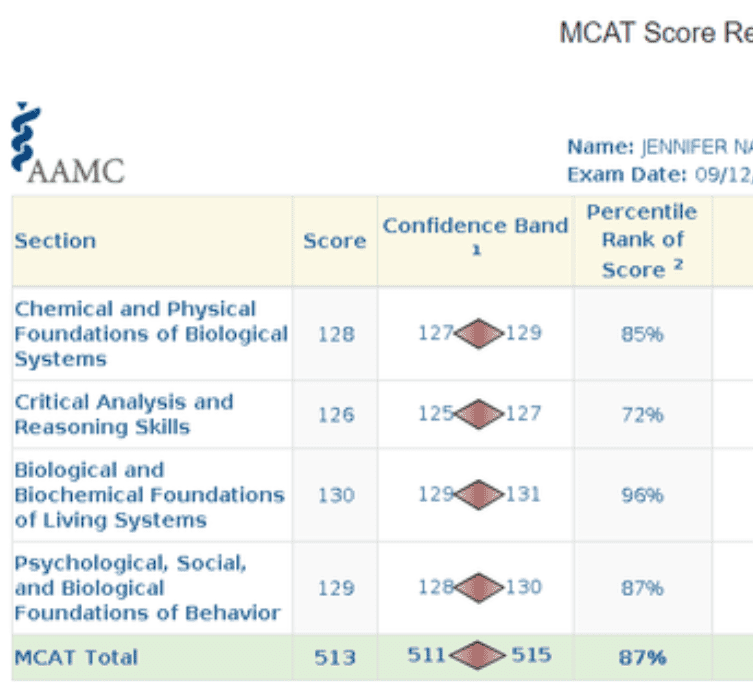Click the MCAT Total confidence band diamond
The width and height of the screenshot is (753, 696).
point(480,657)
